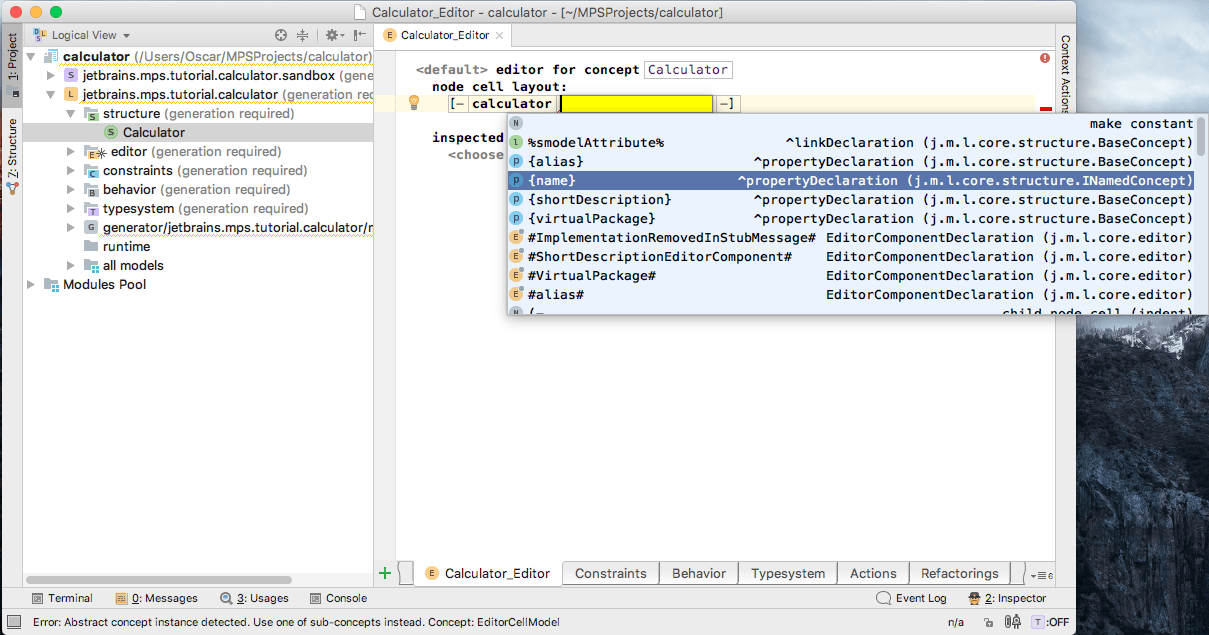Viewport: 1209px width, 635px height.
Task: Switch to the Typesystem tab
Action: tap(788, 573)
